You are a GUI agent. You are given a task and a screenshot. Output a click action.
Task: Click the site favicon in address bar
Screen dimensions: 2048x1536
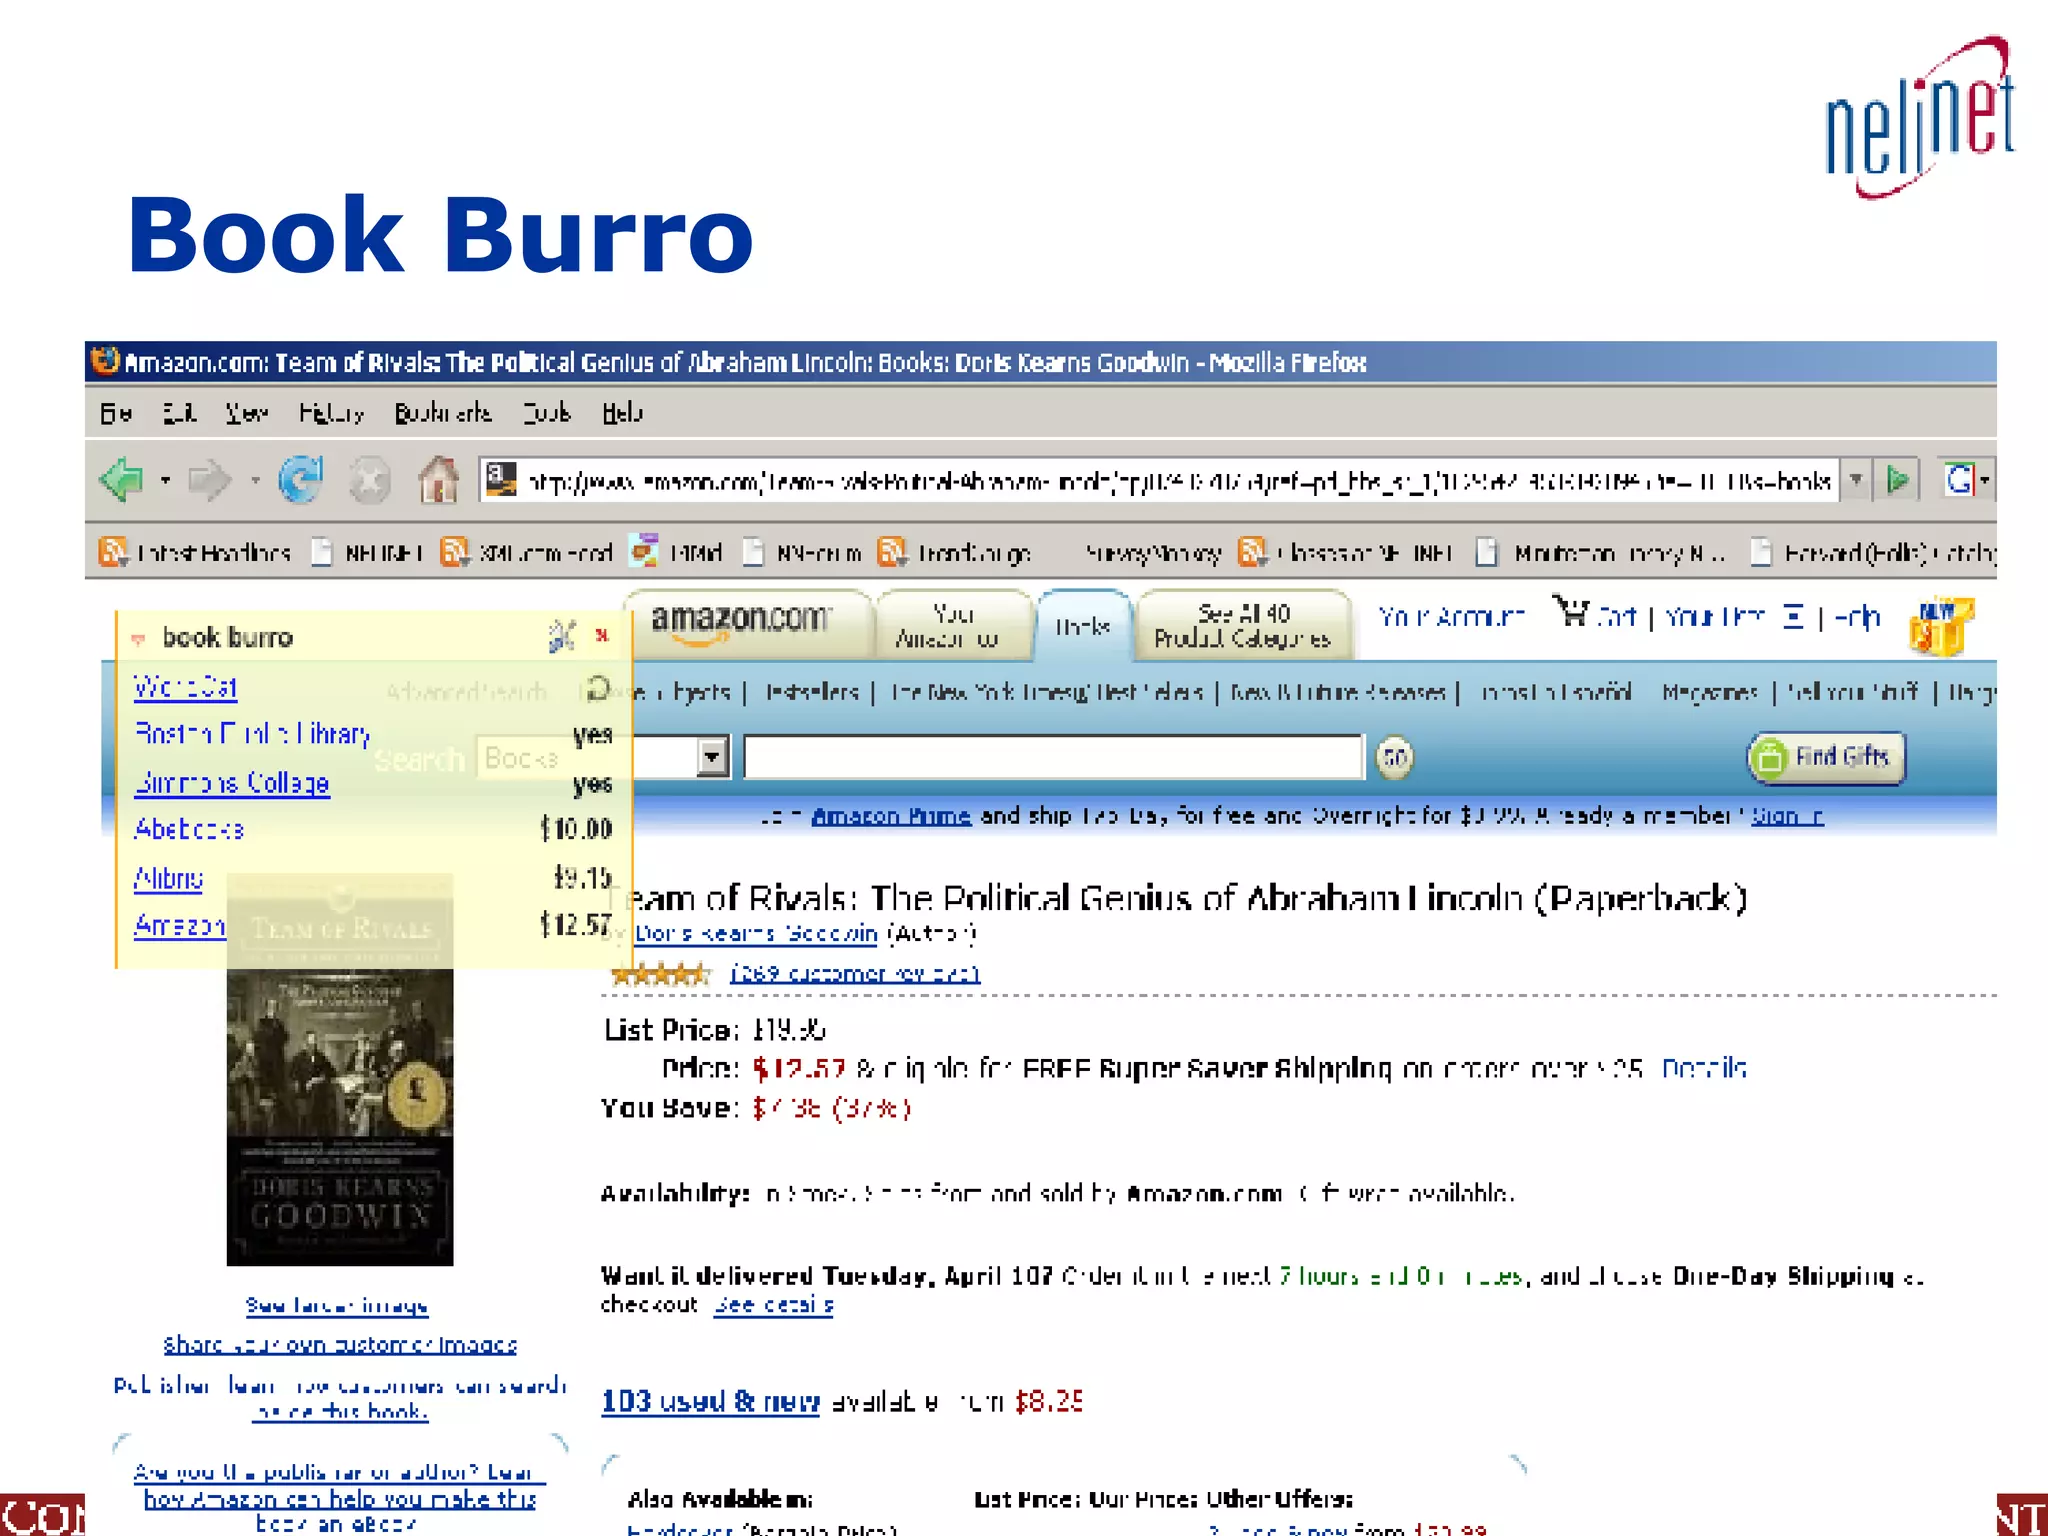click(x=501, y=479)
